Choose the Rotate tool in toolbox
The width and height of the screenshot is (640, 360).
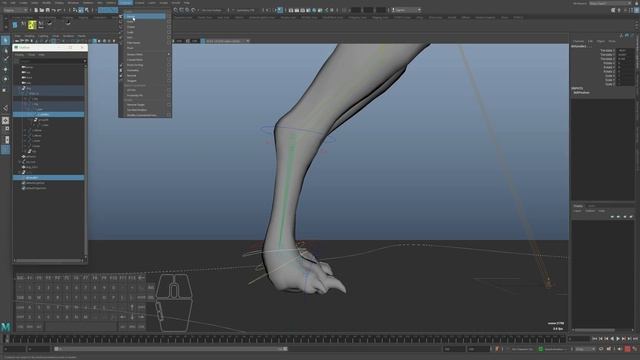(x=5, y=80)
